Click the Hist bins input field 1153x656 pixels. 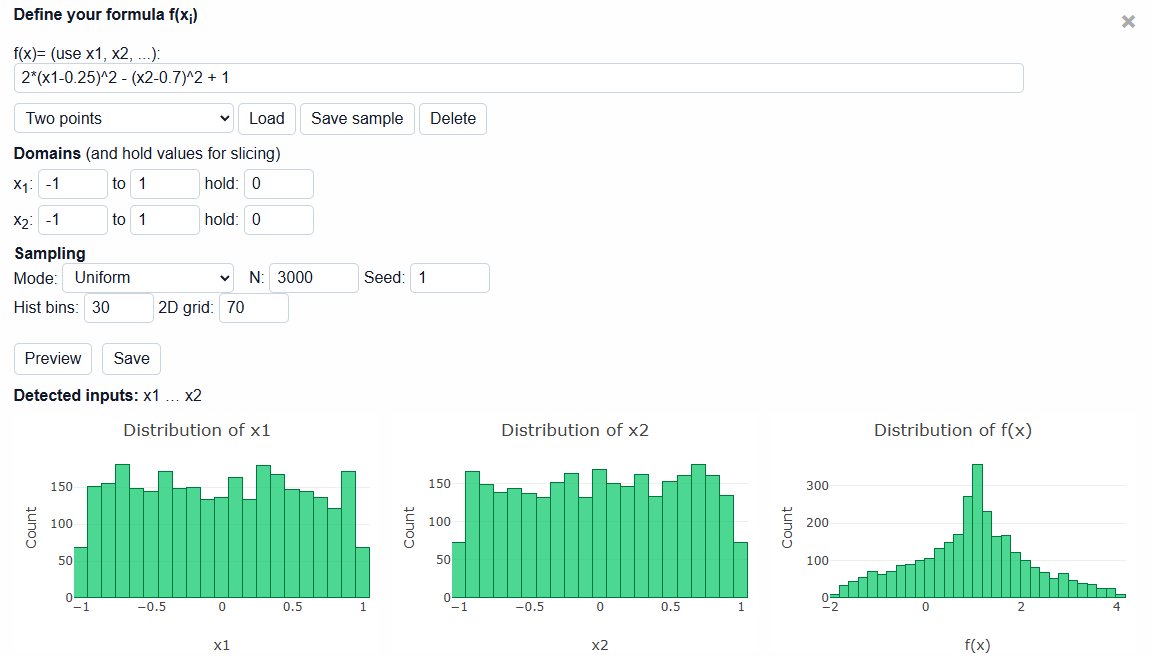click(x=119, y=308)
